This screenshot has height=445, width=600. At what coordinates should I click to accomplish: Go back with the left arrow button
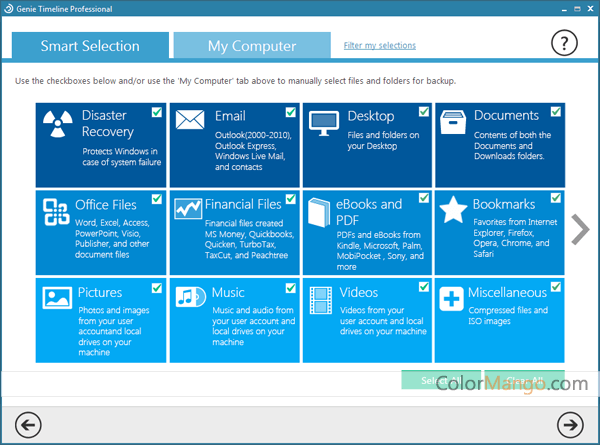coord(28,425)
